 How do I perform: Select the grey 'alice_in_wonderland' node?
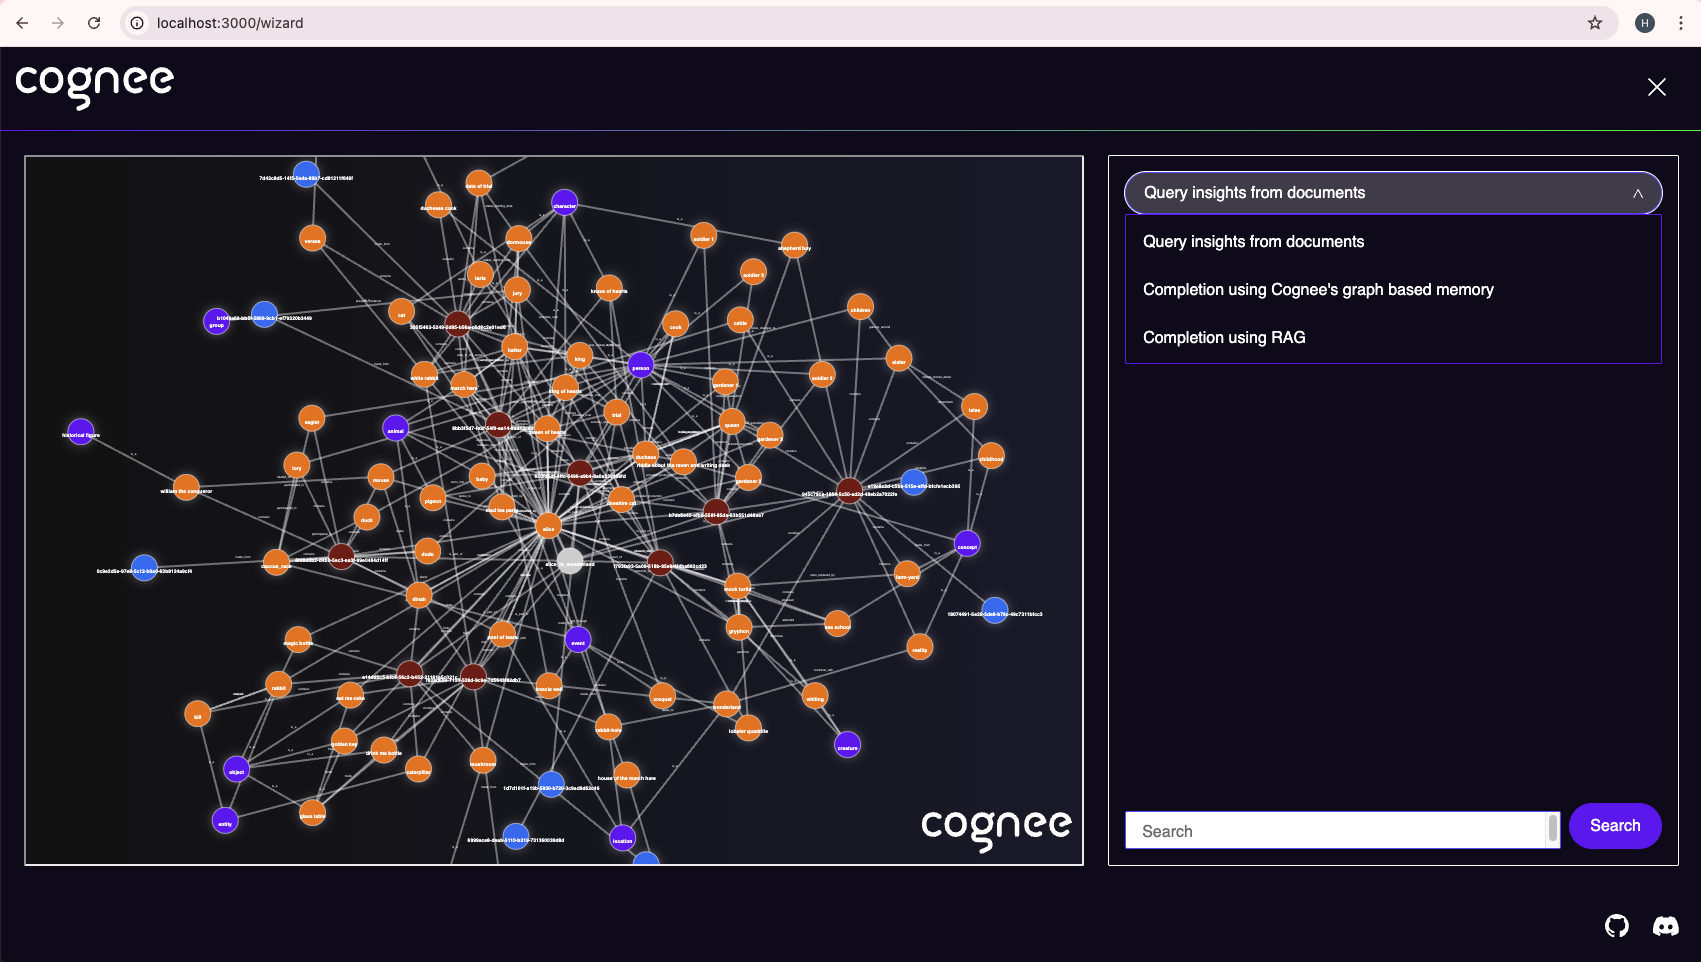(569, 561)
